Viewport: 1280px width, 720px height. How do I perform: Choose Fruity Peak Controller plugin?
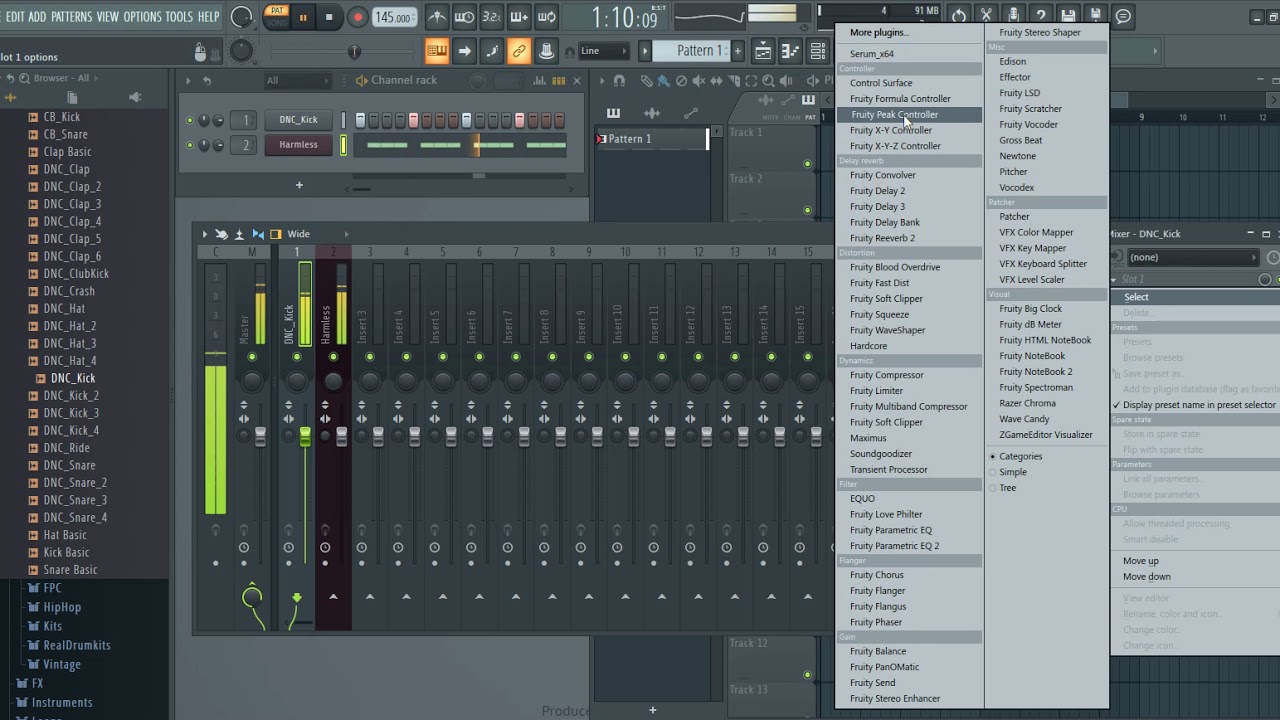coord(909,114)
